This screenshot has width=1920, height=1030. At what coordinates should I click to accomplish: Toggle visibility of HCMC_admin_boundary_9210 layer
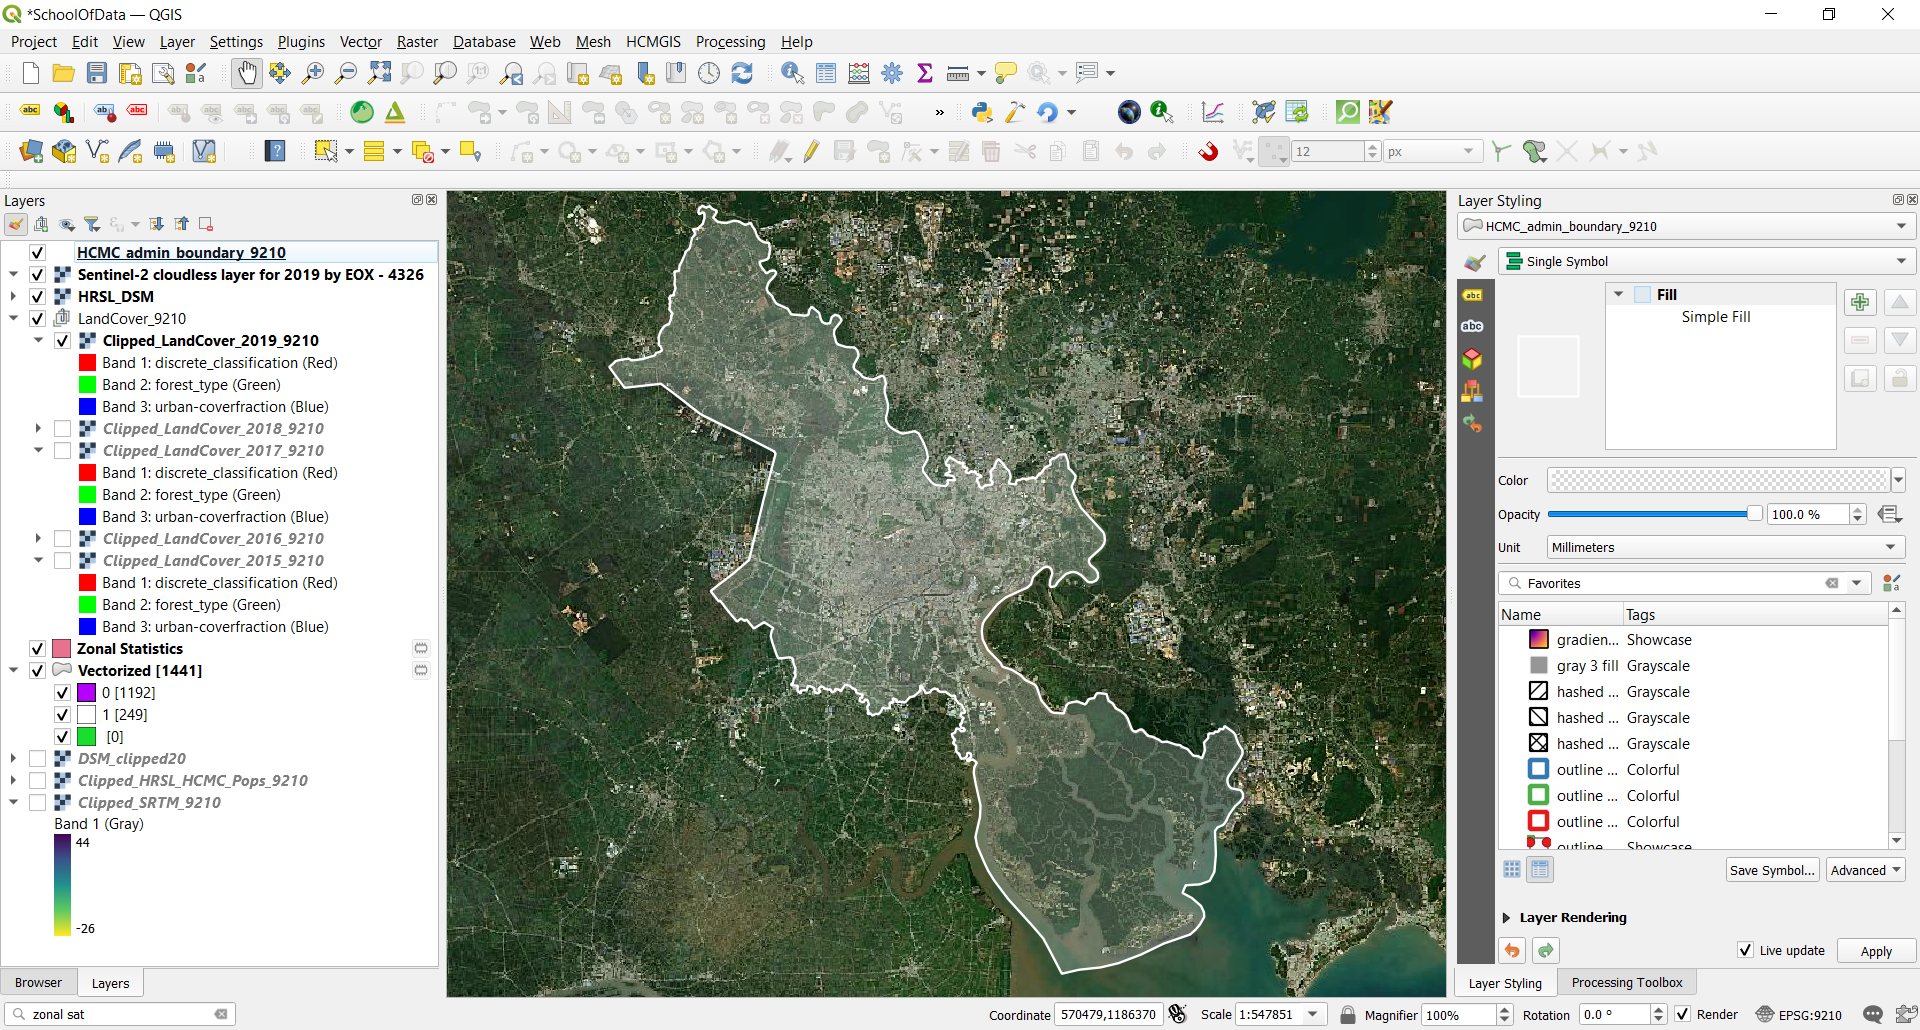coord(38,253)
